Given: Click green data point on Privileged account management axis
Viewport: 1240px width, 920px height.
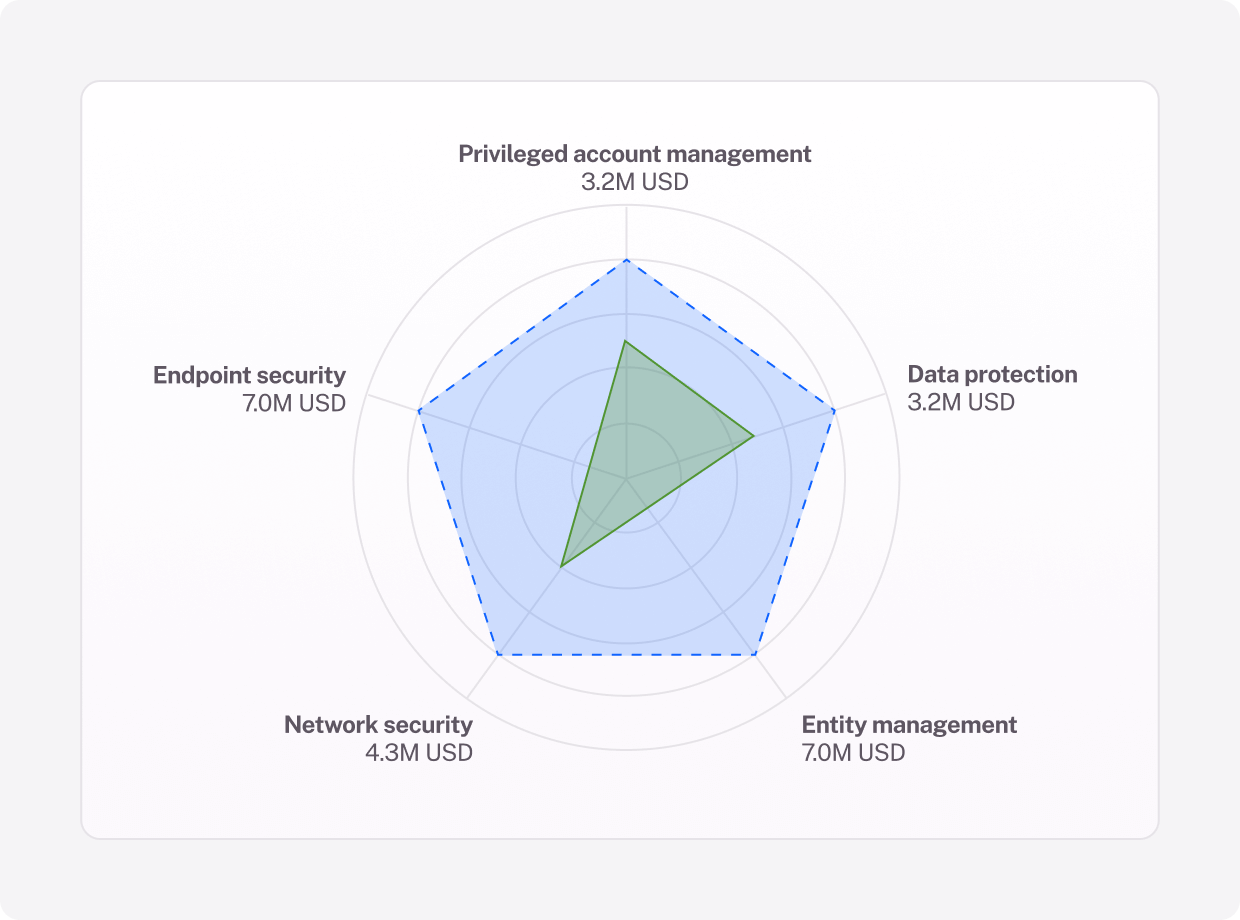Looking at the screenshot, I should pos(626,341).
